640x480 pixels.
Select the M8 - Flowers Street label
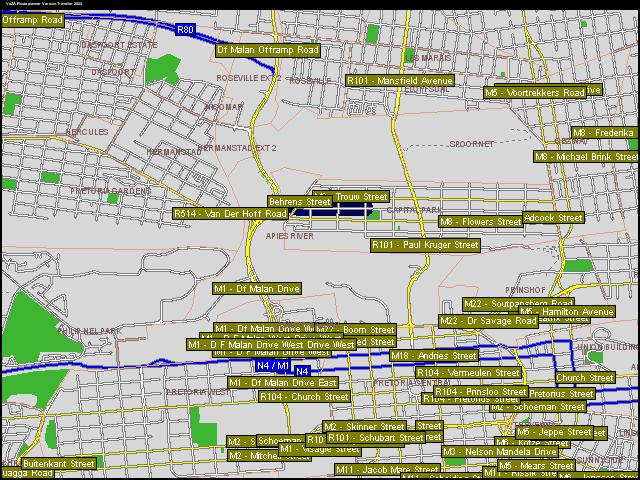[x=481, y=222]
